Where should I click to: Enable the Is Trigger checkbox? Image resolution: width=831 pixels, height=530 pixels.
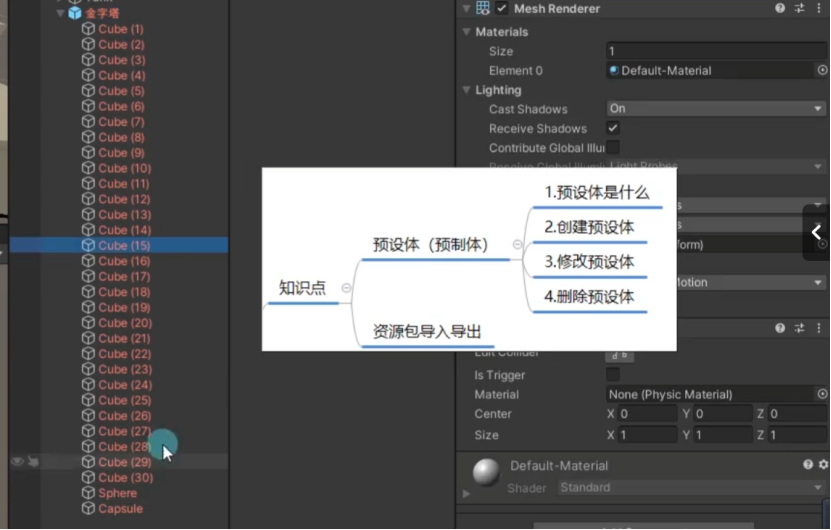pos(613,375)
